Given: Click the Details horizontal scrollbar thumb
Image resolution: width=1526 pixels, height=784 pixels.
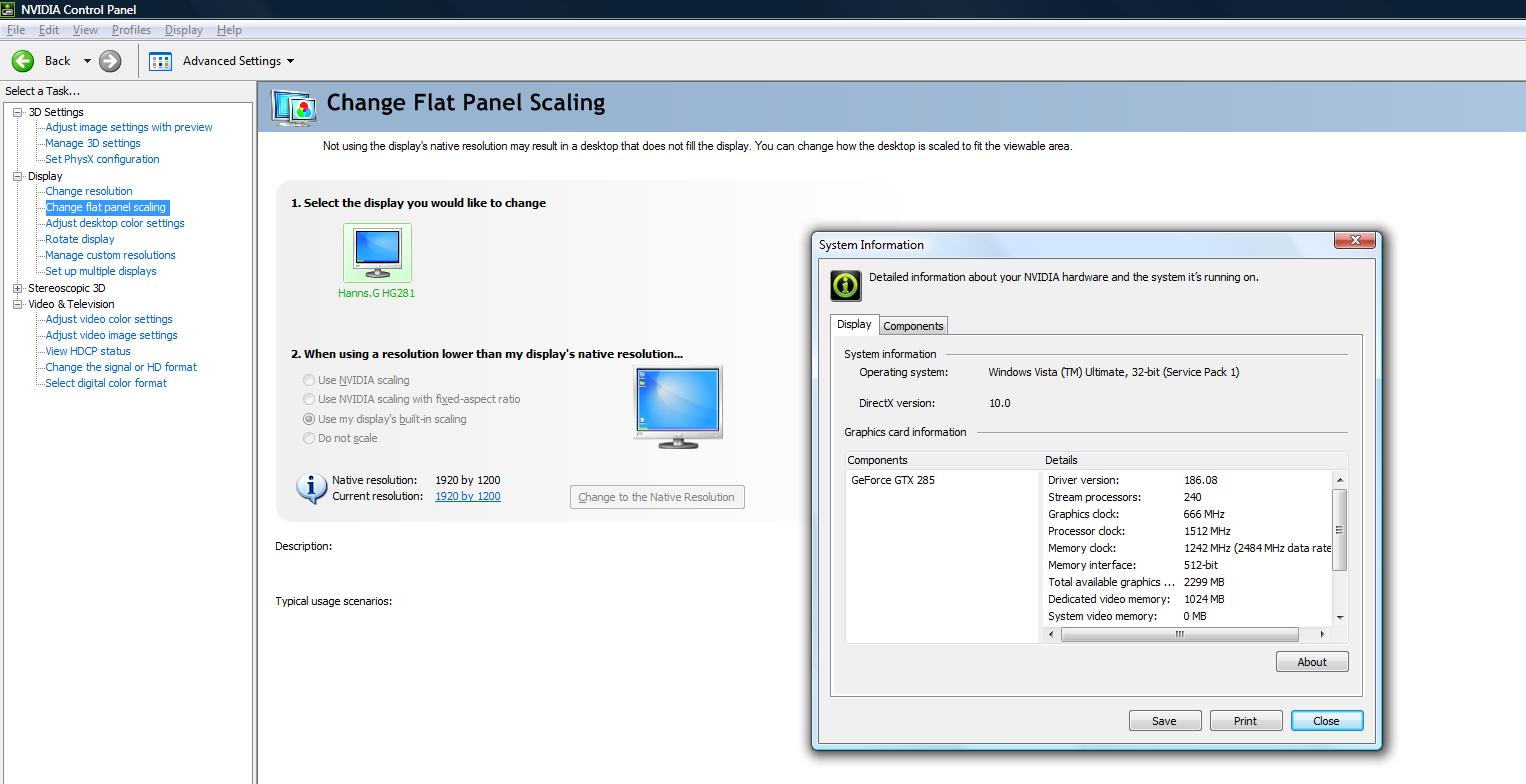Looking at the screenshot, I should click(1180, 634).
